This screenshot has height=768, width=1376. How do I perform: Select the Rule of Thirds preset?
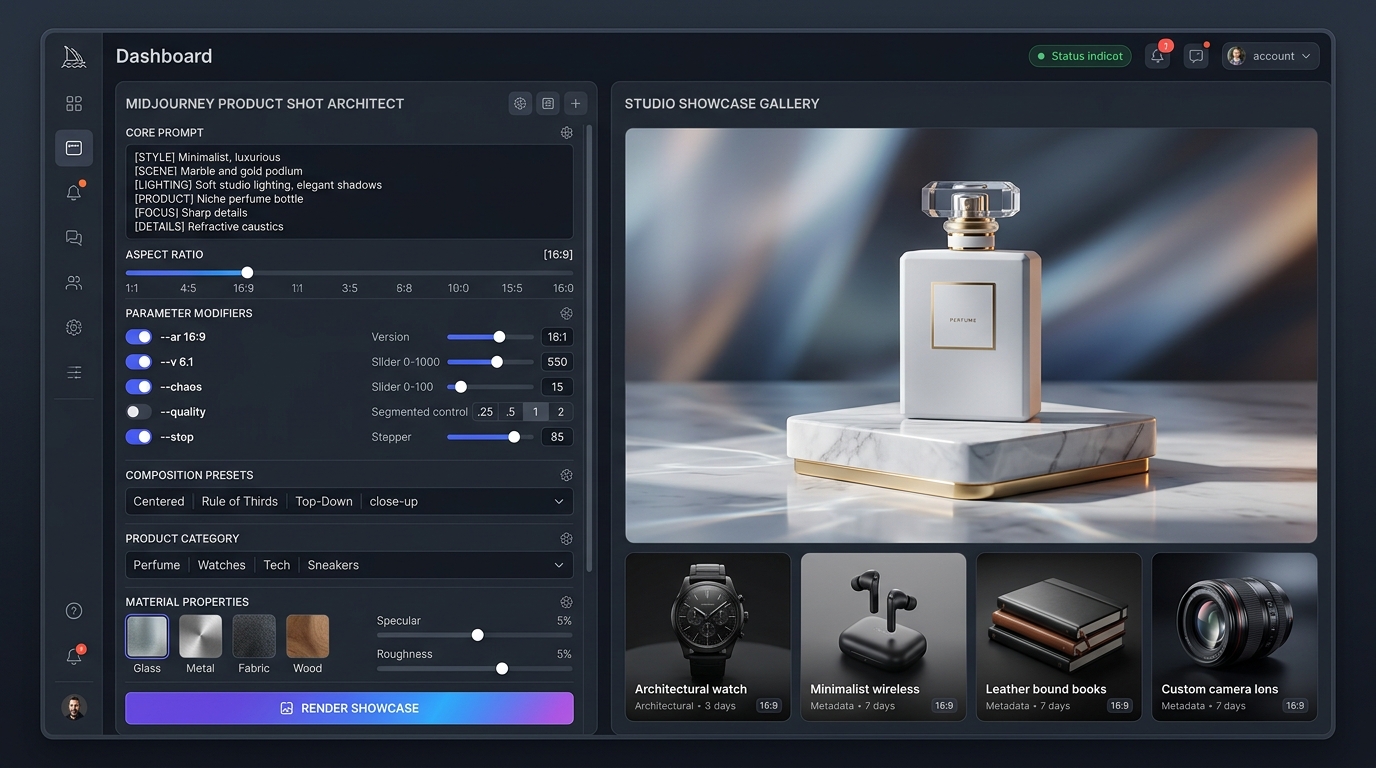tap(240, 501)
